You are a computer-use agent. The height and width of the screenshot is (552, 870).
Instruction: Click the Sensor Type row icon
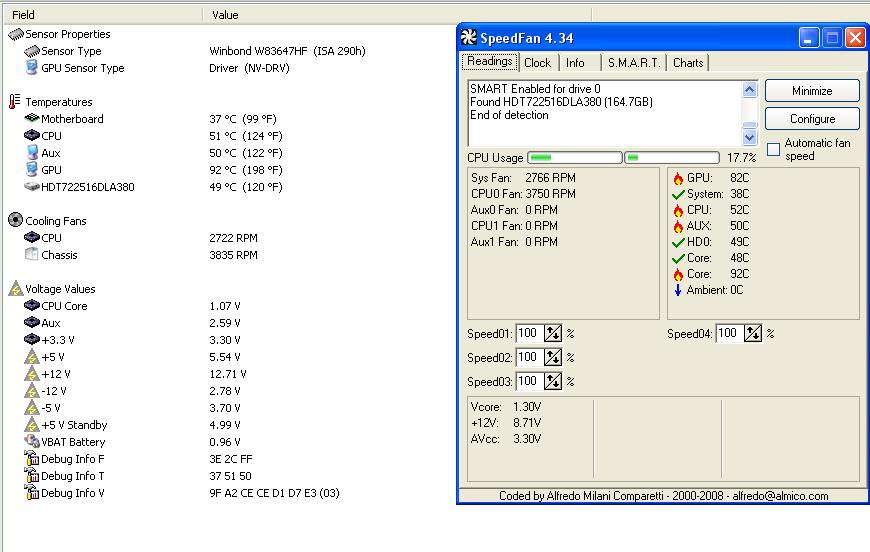(x=32, y=51)
